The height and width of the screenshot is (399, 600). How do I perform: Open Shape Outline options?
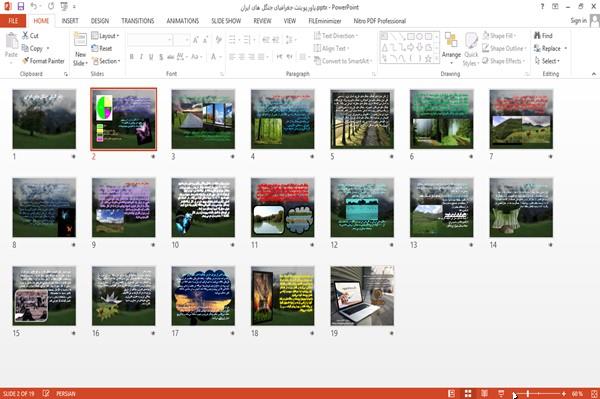pos(504,48)
